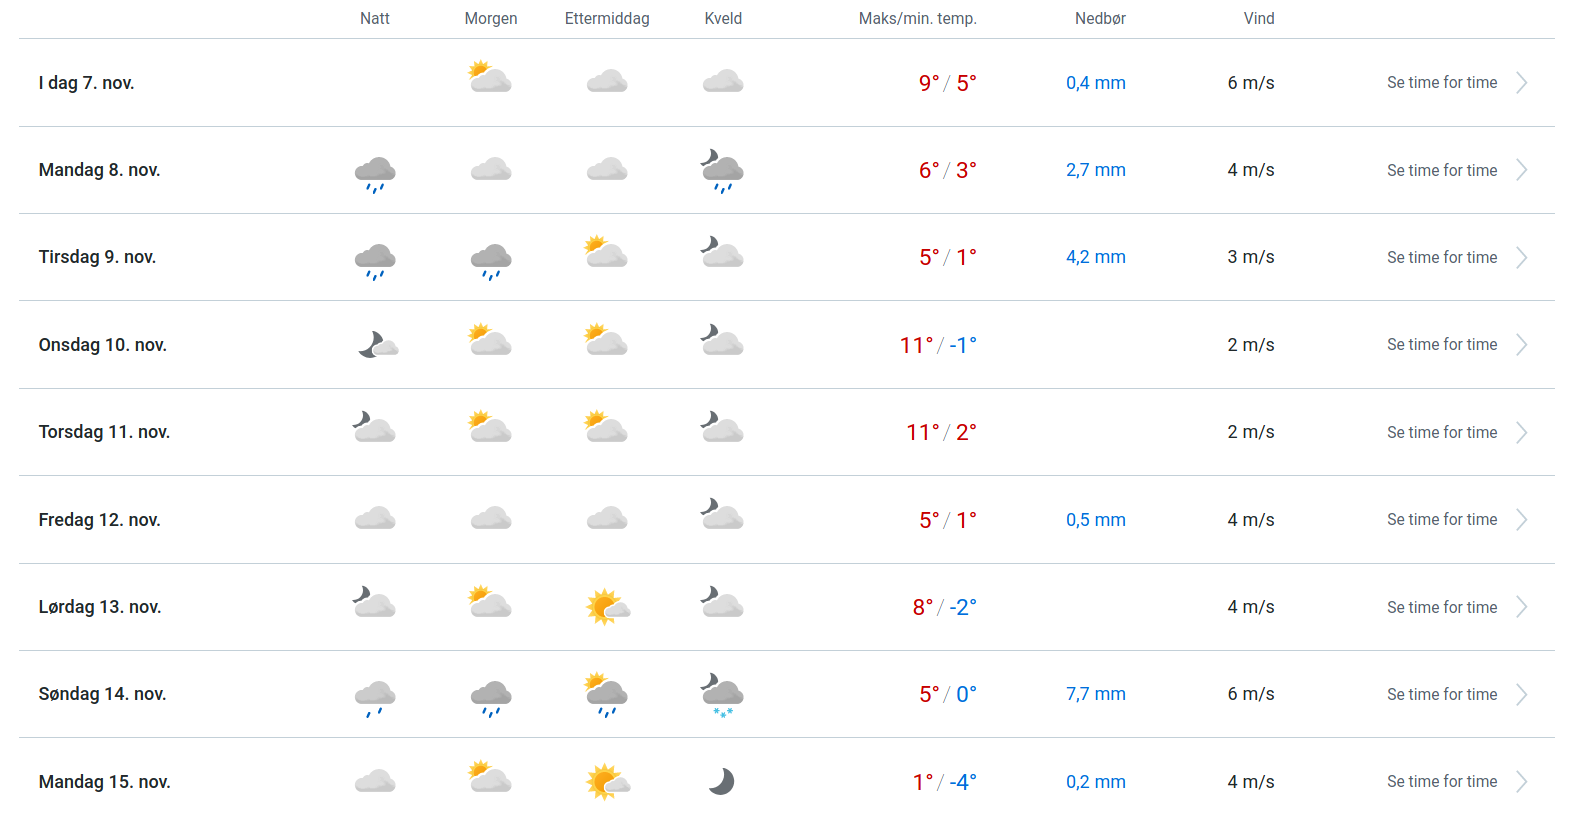Click Søndag 14. nov. afternoon rain icon

[x=606, y=695]
